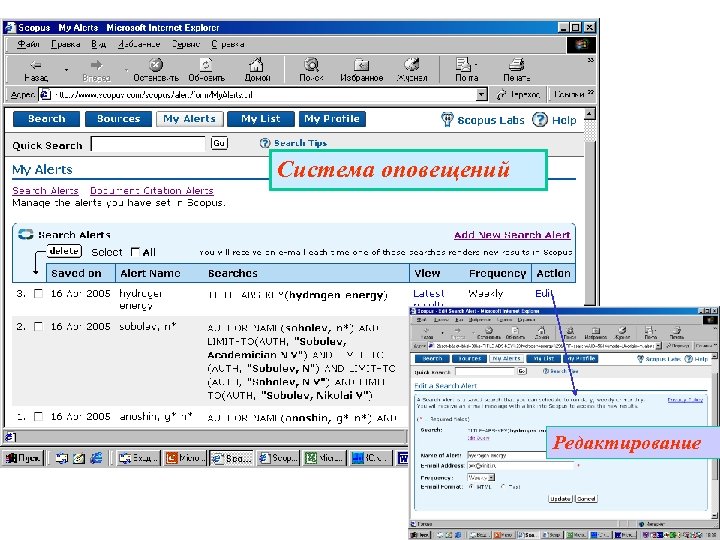
Task: Click the Frequency column header
Action: pyautogui.click(x=497, y=273)
